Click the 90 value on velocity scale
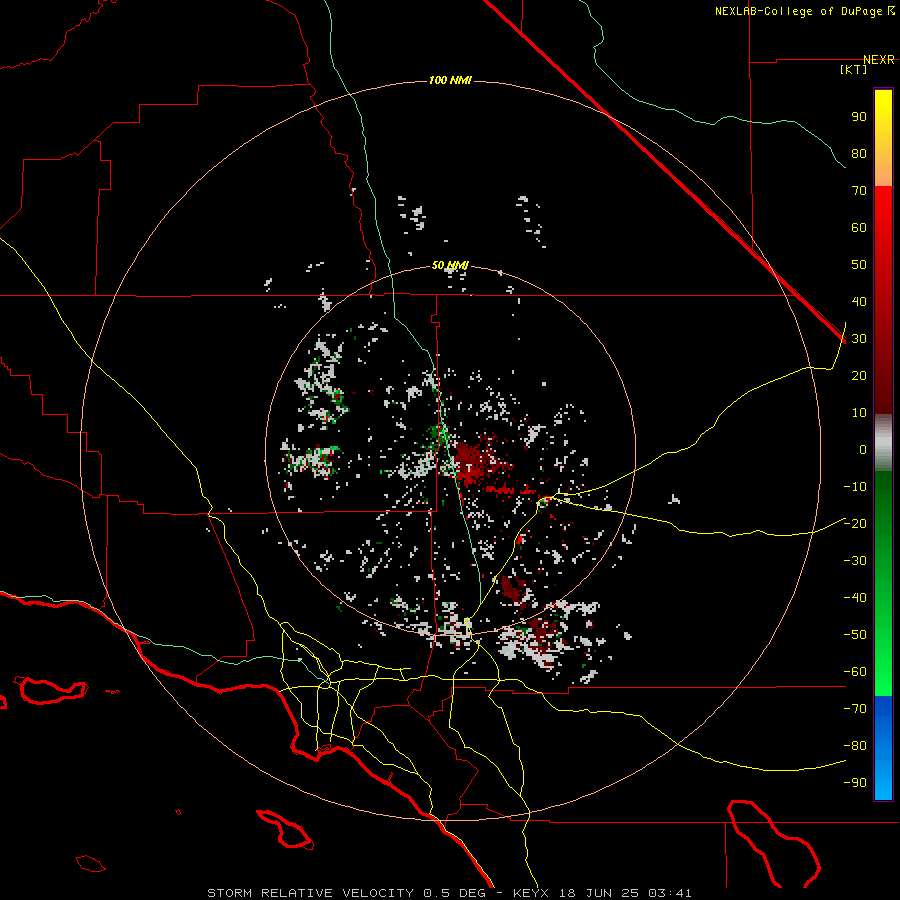 point(859,117)
